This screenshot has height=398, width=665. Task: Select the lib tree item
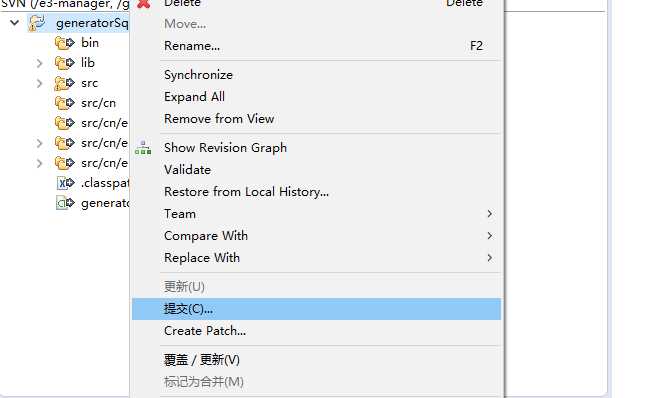[88, 63]
